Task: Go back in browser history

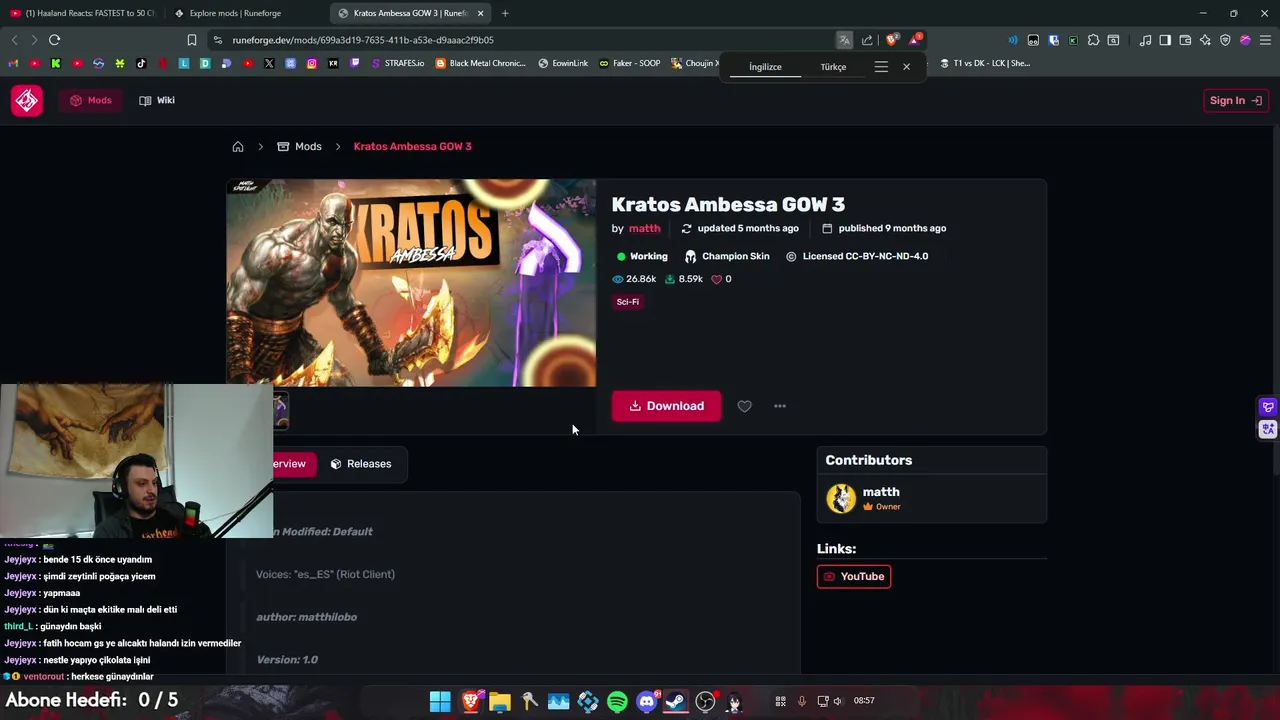Action: (x=14, y=40)
